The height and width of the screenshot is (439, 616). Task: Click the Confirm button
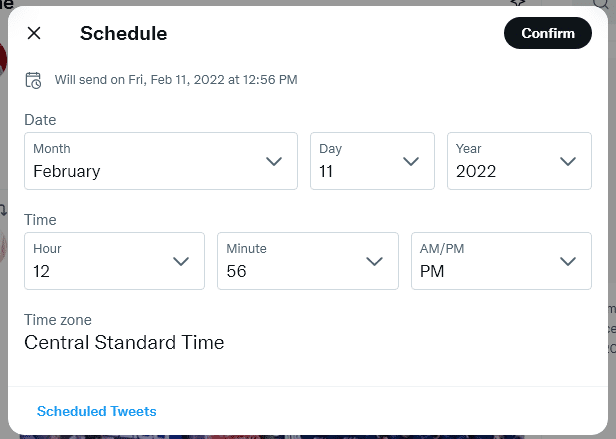[x=548, y=33]
